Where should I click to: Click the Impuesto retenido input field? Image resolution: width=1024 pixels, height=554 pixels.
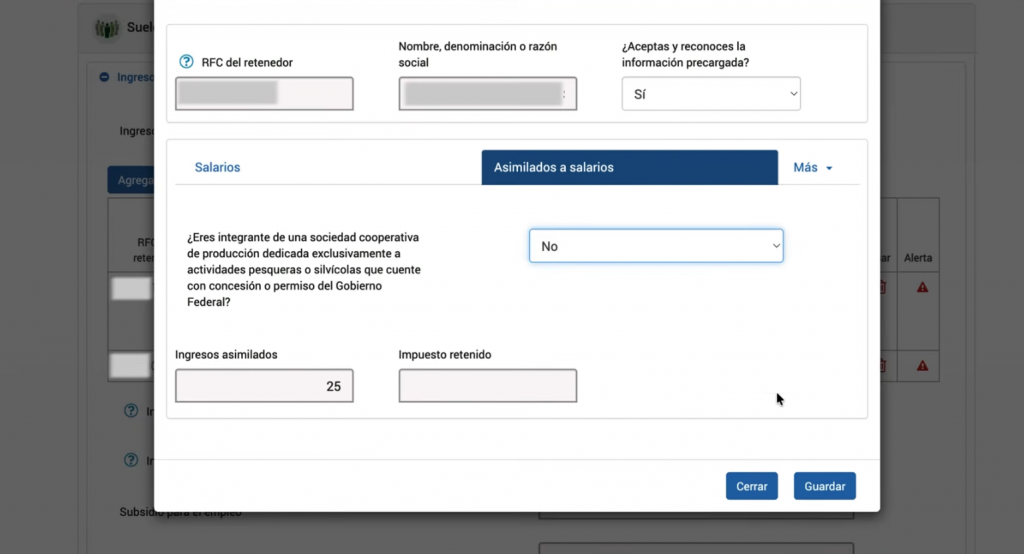[x=487, y=386]
